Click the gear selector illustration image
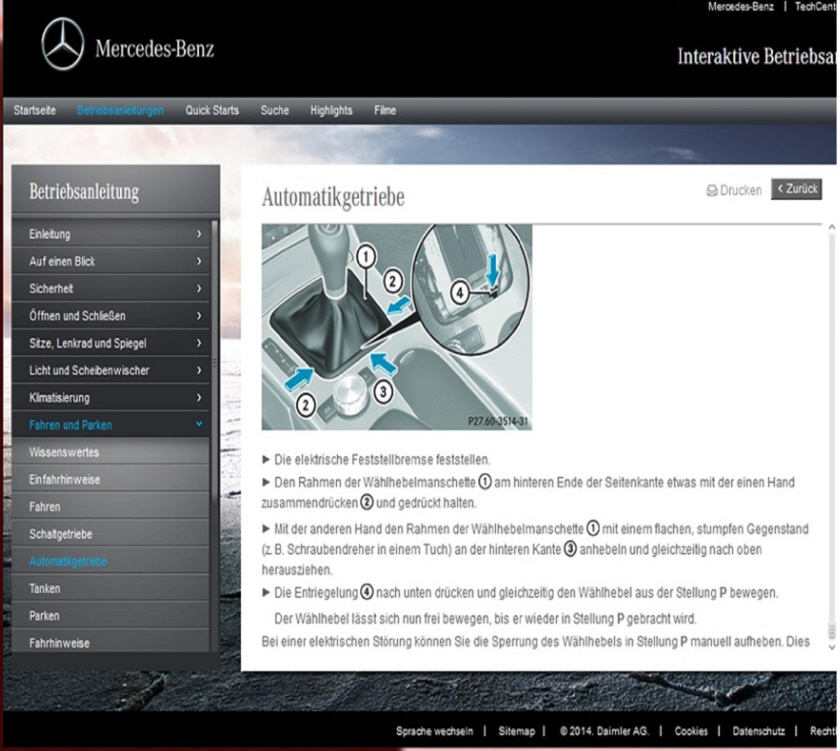Viewport: 840px width, 751px height. [x=397, y=327]
